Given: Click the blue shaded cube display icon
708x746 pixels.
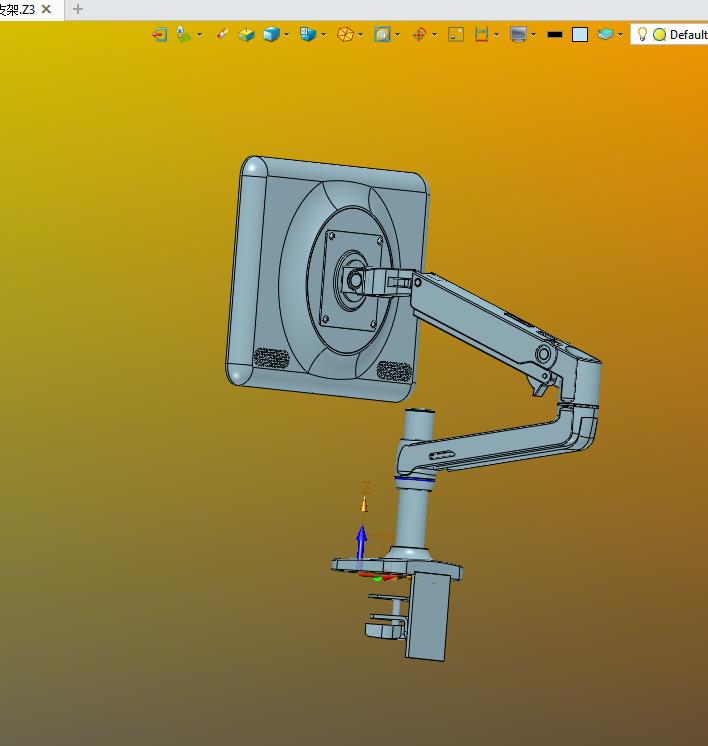Looking at the screenshot, I should (x=271, y=34).
